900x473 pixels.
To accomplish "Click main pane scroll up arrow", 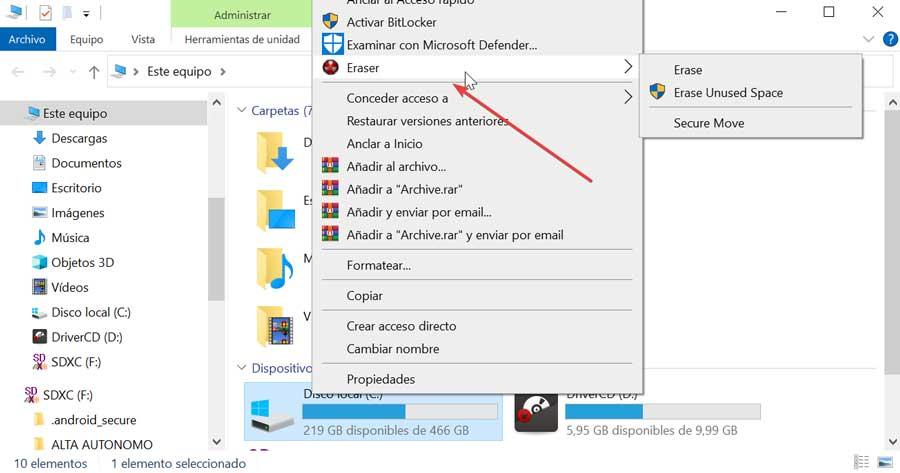I will coord(893,103).
